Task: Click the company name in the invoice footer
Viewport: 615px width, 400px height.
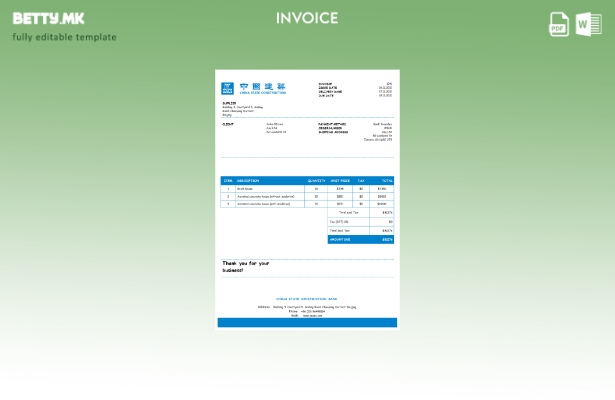Action: [307, 299]
